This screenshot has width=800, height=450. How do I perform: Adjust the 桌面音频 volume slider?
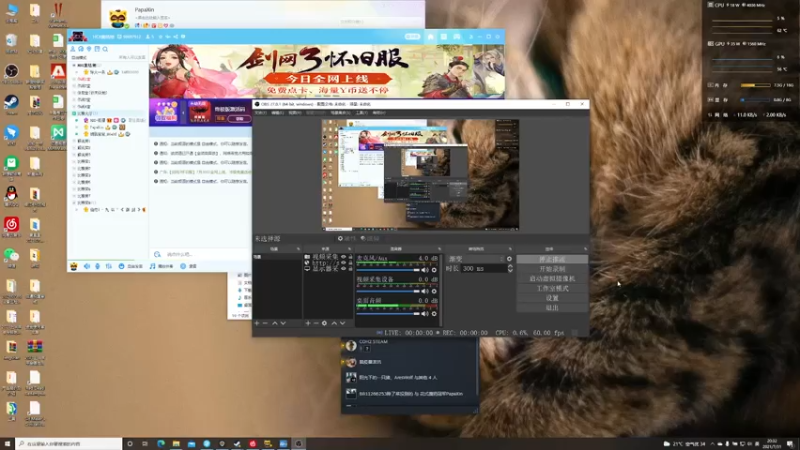(x=388, y=314)
